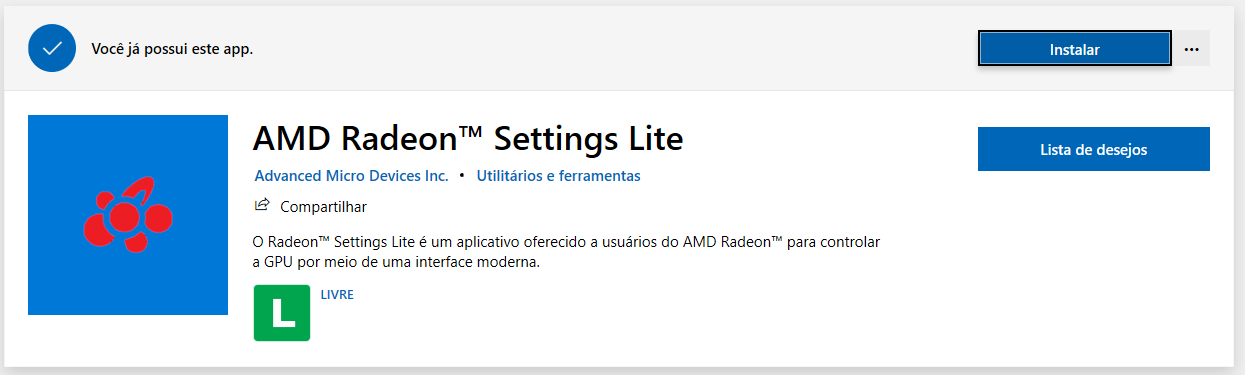Open Advanced Micro Devices Inc. publisher link
1245x375 pixels.
(351, 175)
